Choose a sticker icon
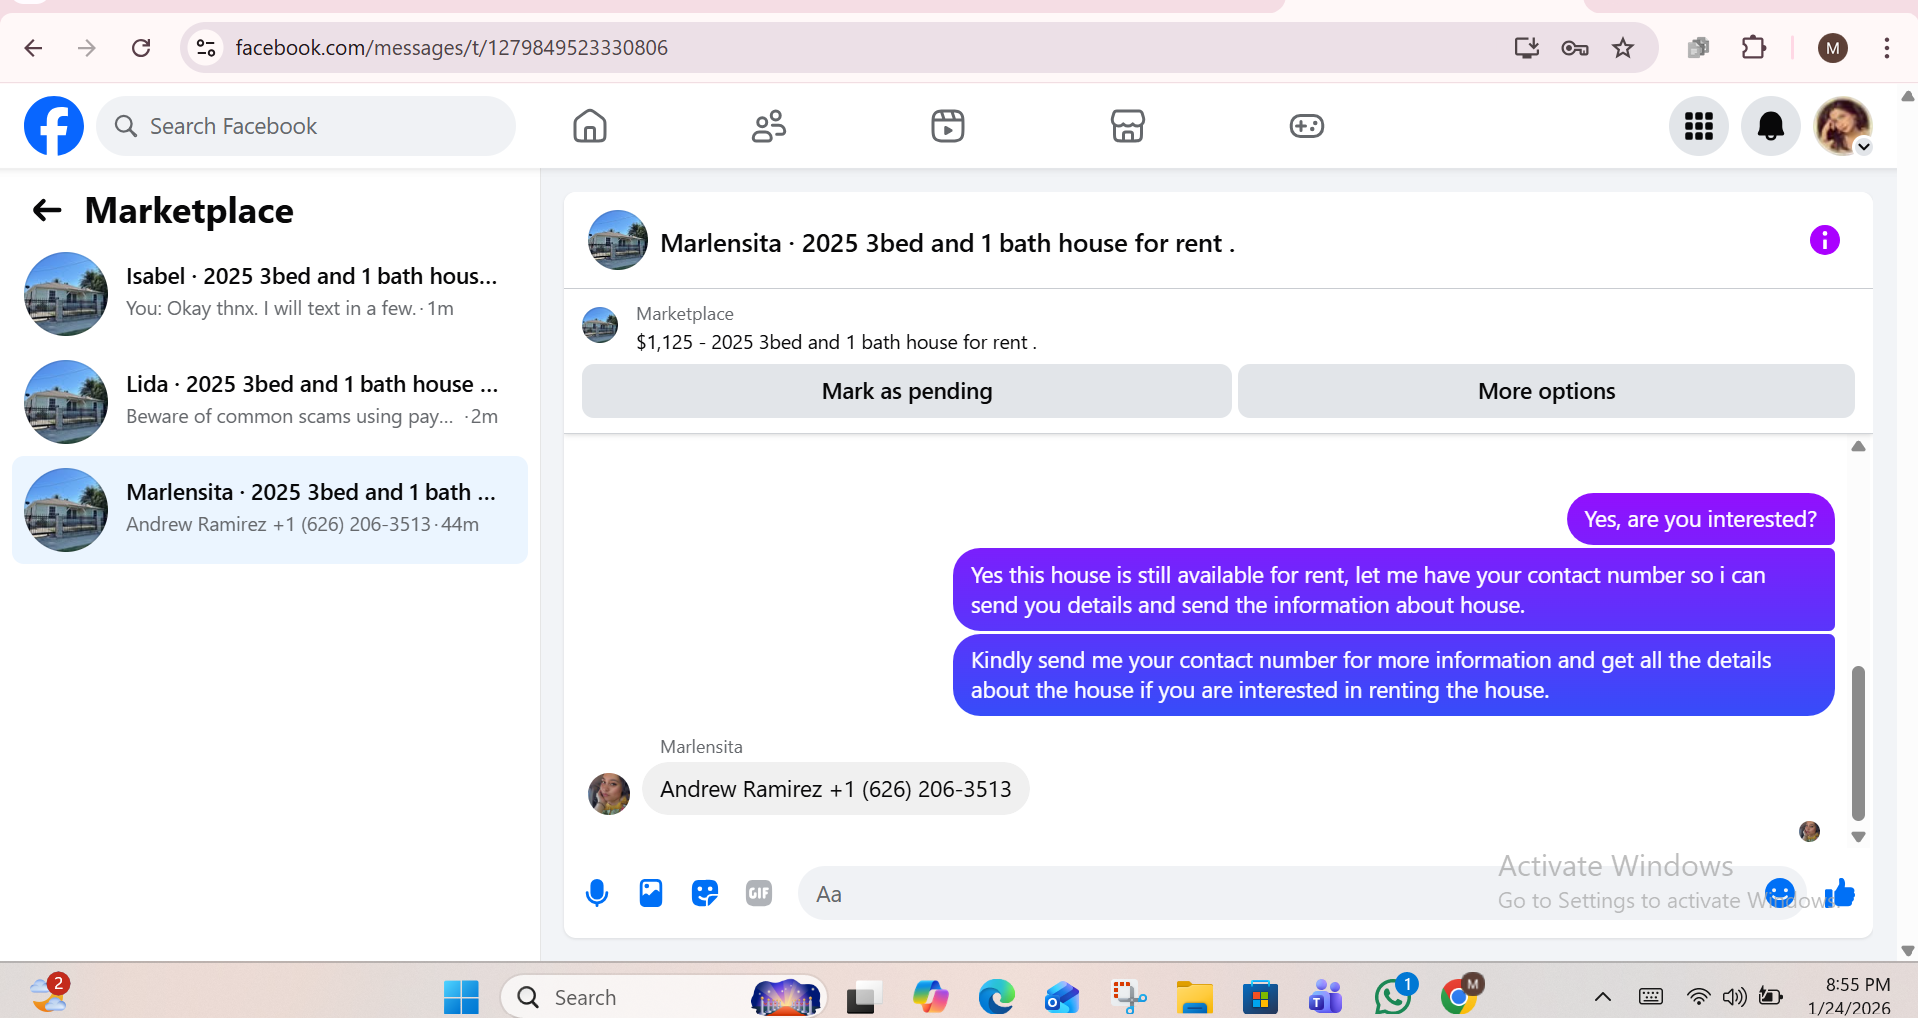Image resolution: width=1918 pixels, height=1018 pixels. [705, 893]
